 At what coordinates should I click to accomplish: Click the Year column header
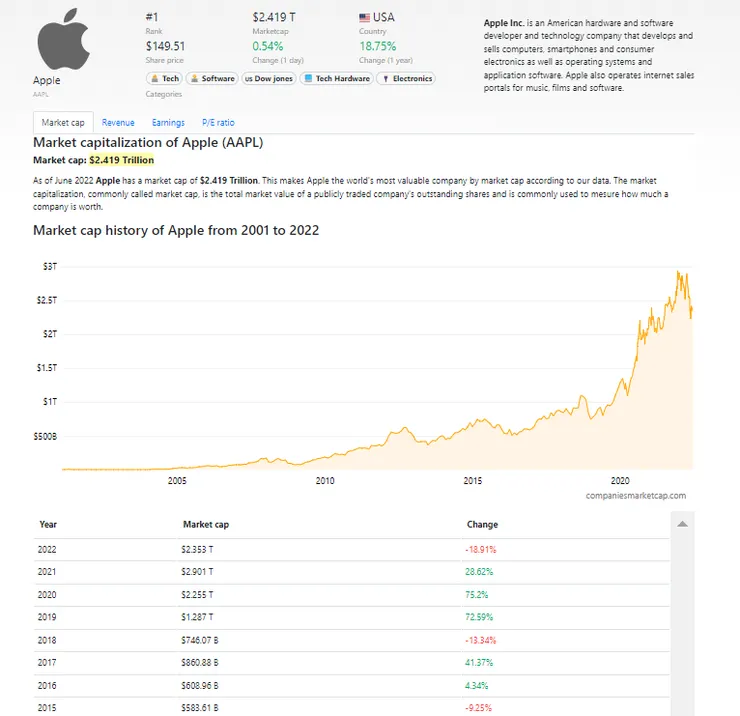point(48,524)
